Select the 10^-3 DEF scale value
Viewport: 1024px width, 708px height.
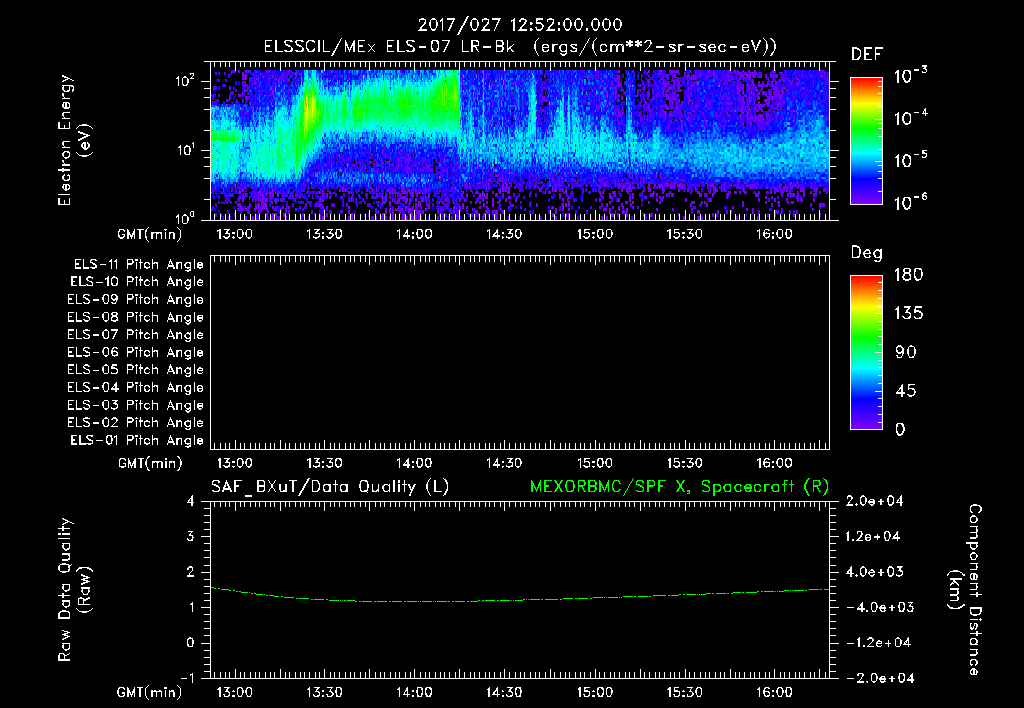910,75
